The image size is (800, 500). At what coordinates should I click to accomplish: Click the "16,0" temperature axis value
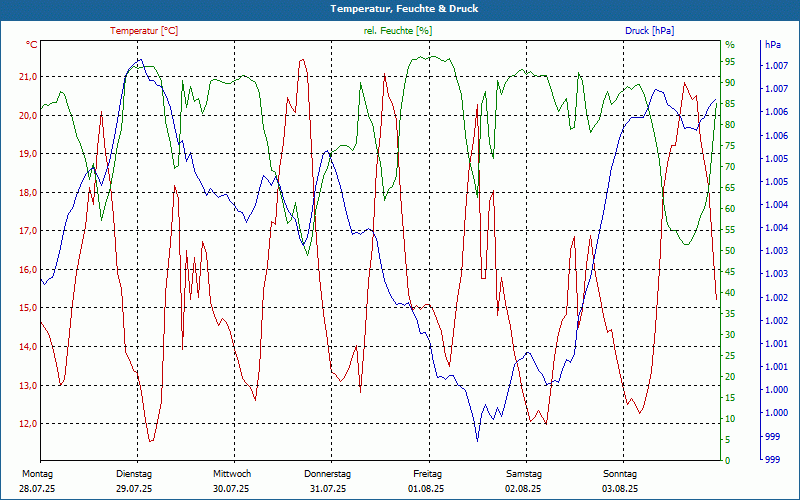pyautogui.click(x=27, y=269)
